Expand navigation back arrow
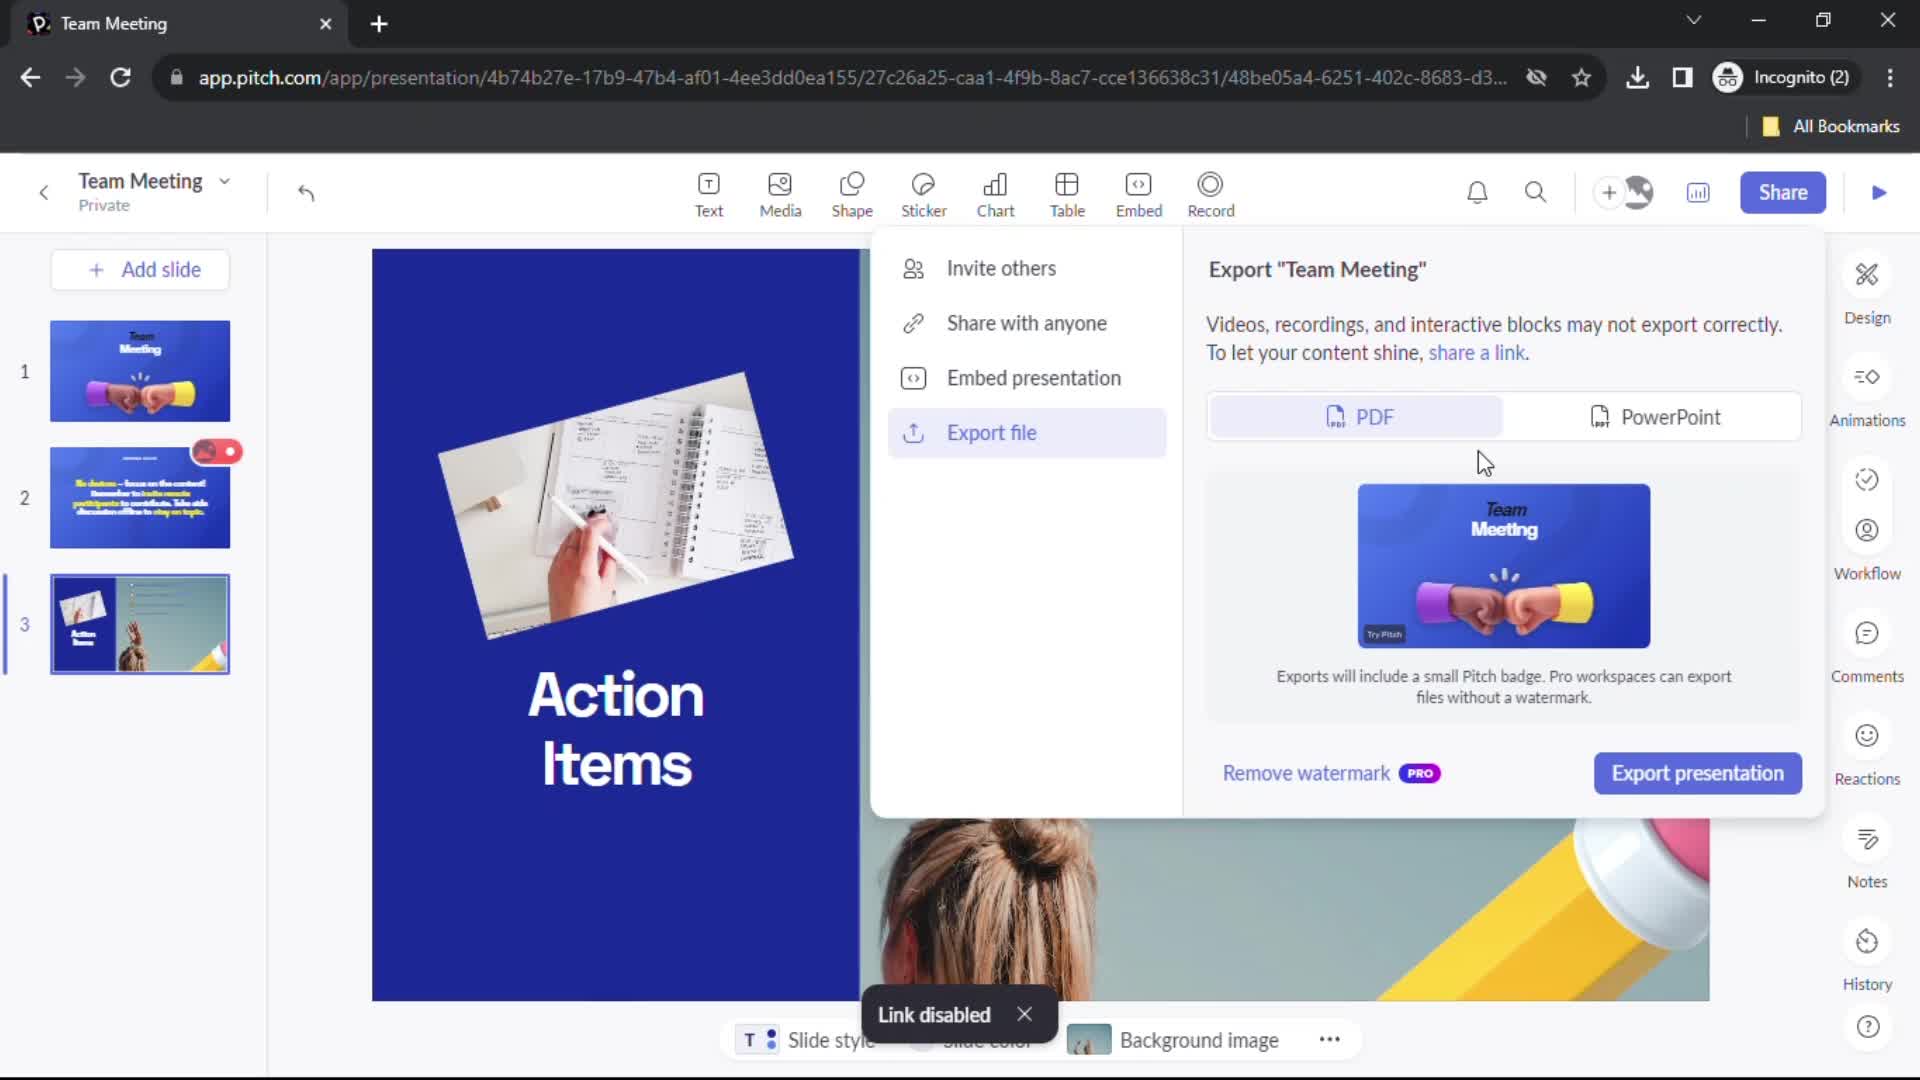This screenshot has width=1920, height=1080. coord(44,191)
